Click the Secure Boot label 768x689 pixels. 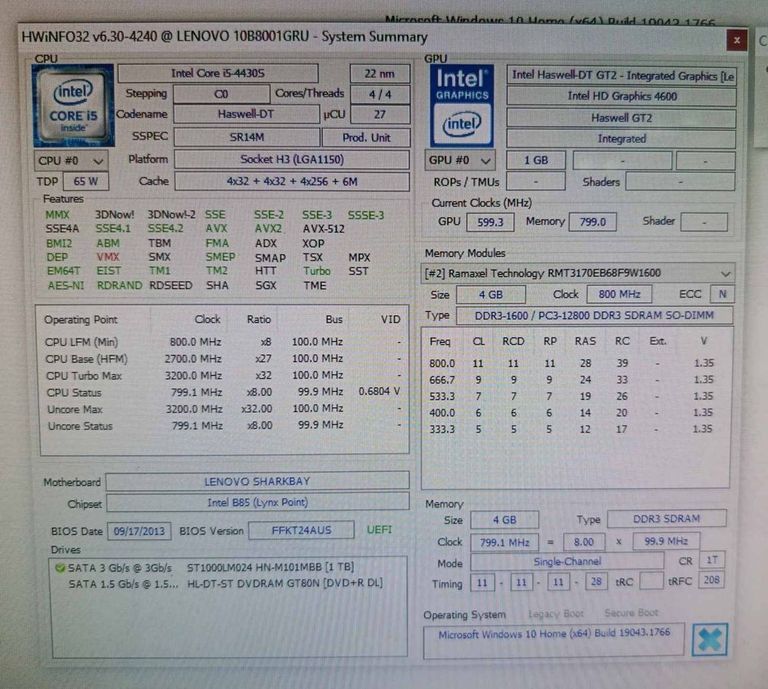631,613
